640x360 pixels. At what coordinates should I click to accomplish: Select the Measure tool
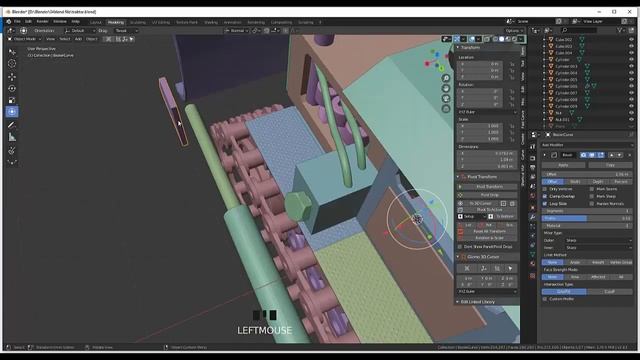click(x=12, y=138)
